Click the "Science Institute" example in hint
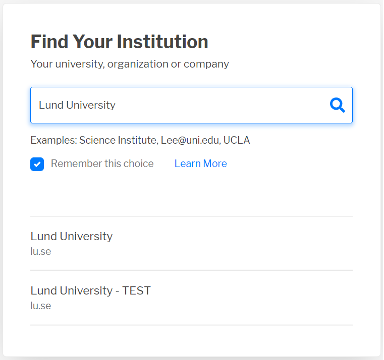The width and height of the screenshot is (384, 360). pos(118,140)
